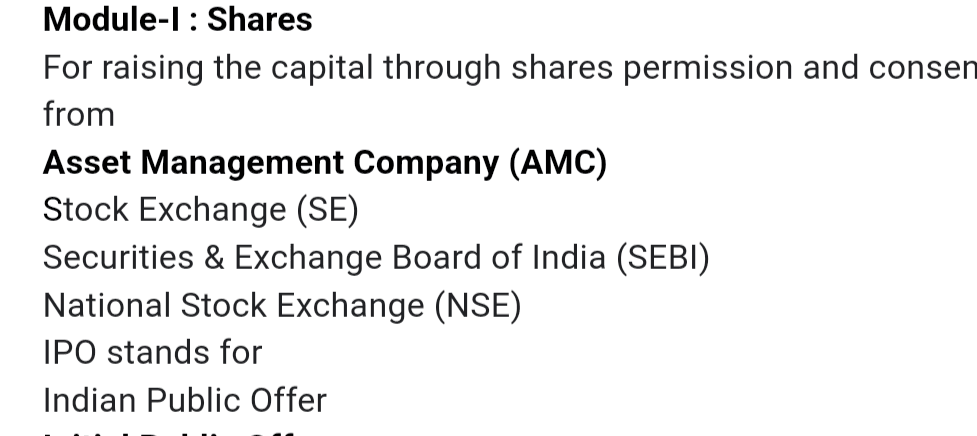Select the 'Stock Exchange (SE)' option line
977x436 pixels.
coord(201,210)
